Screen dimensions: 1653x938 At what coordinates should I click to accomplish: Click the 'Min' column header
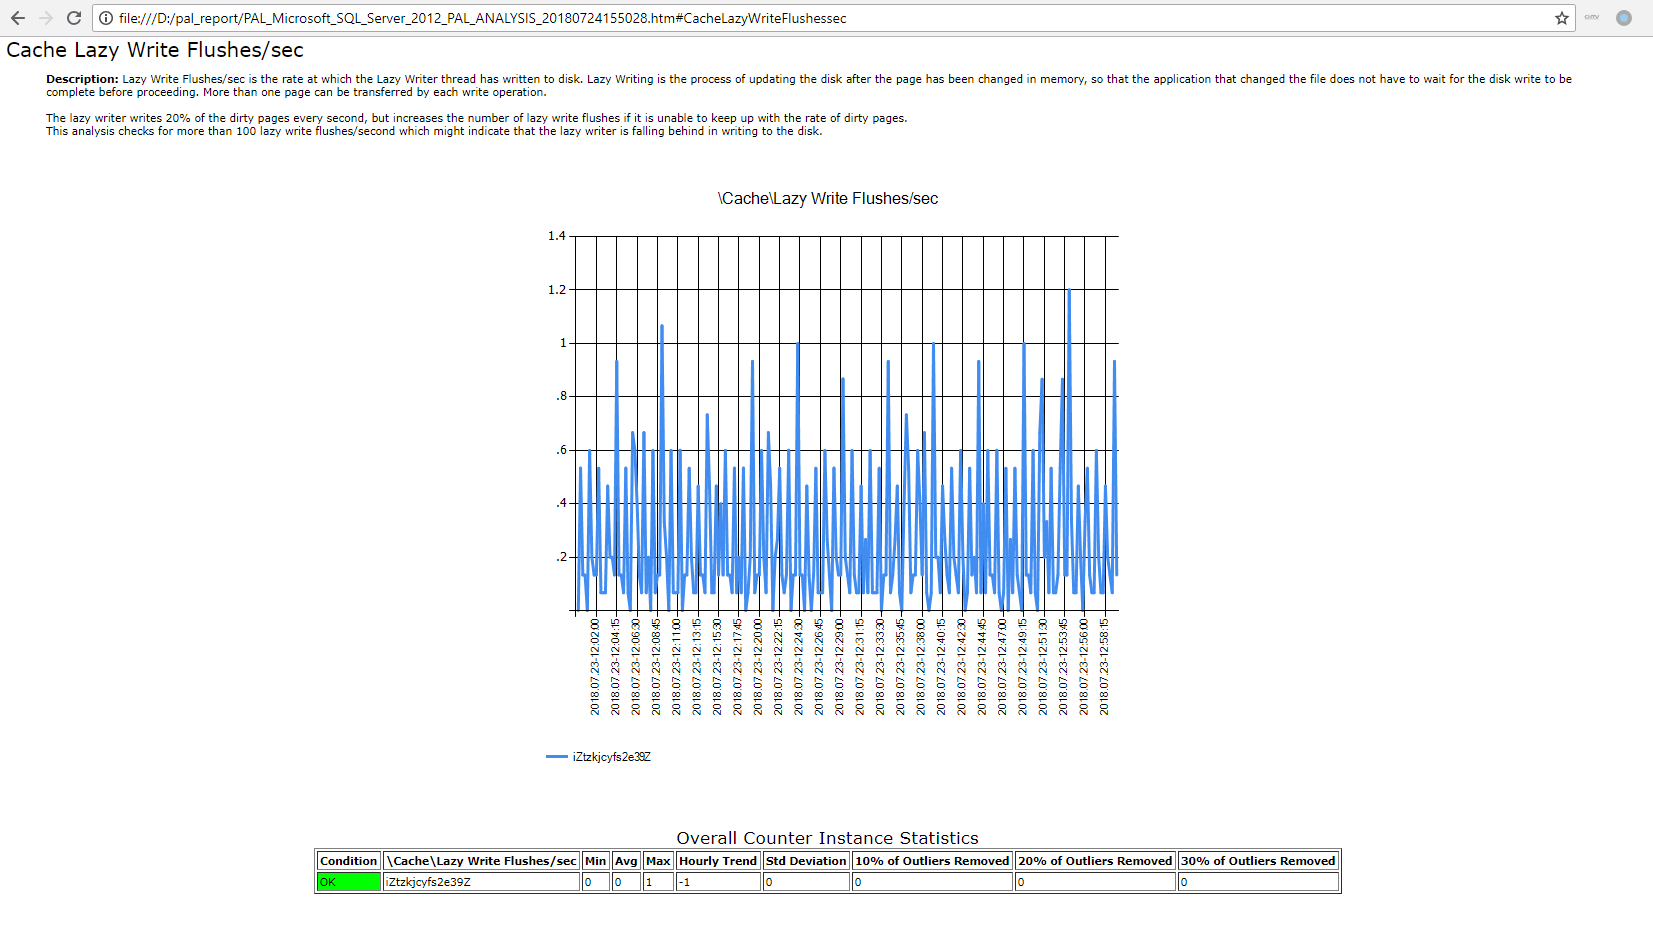(x=596, y=861)
